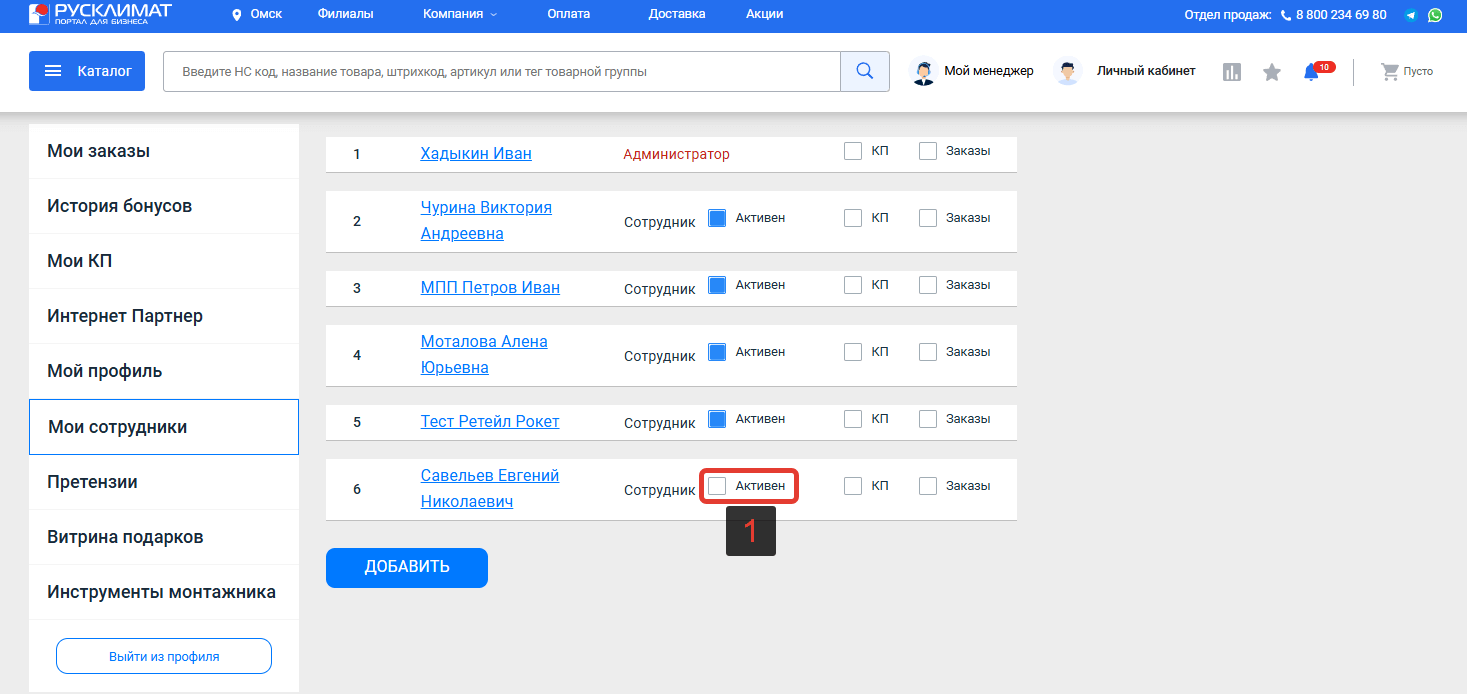This screenshot has height=694, width=1467.
Task: Check КП for МПП Петров Иван
Action: tap(853, 285)
